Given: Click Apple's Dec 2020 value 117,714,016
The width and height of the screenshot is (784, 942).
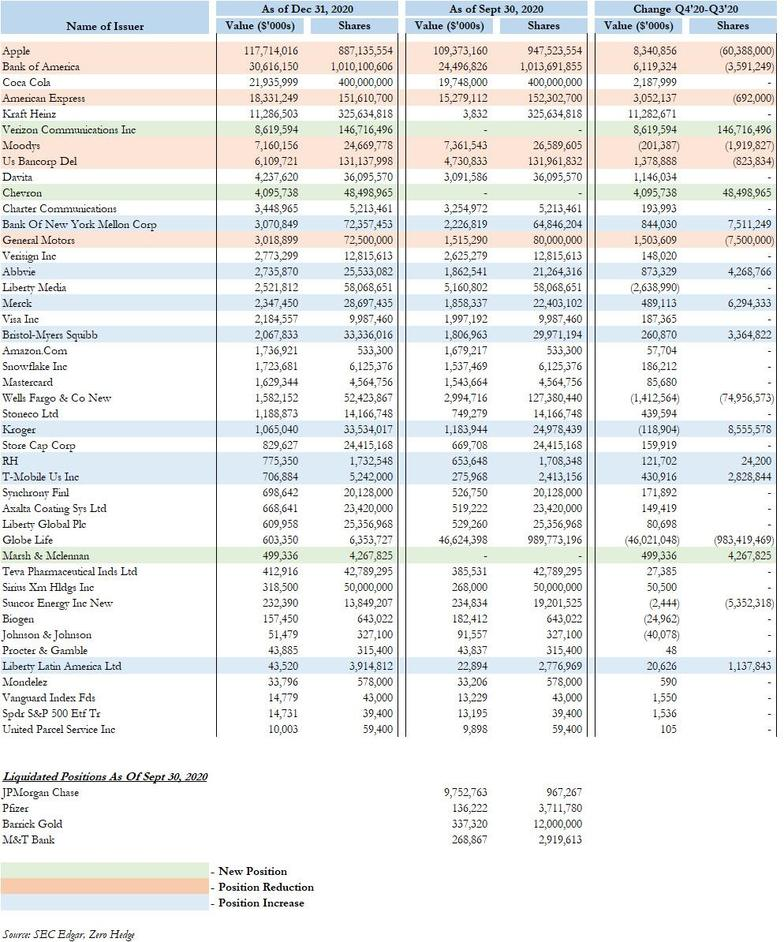Looking at the screenshot, I should 271,51.
